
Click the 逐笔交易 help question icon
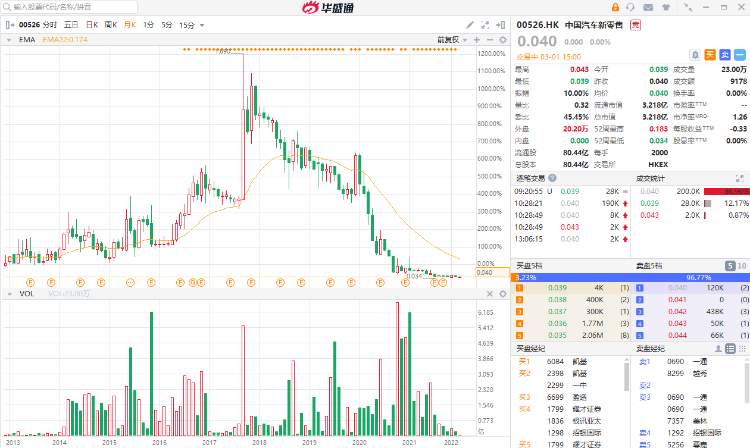(552, 178)
